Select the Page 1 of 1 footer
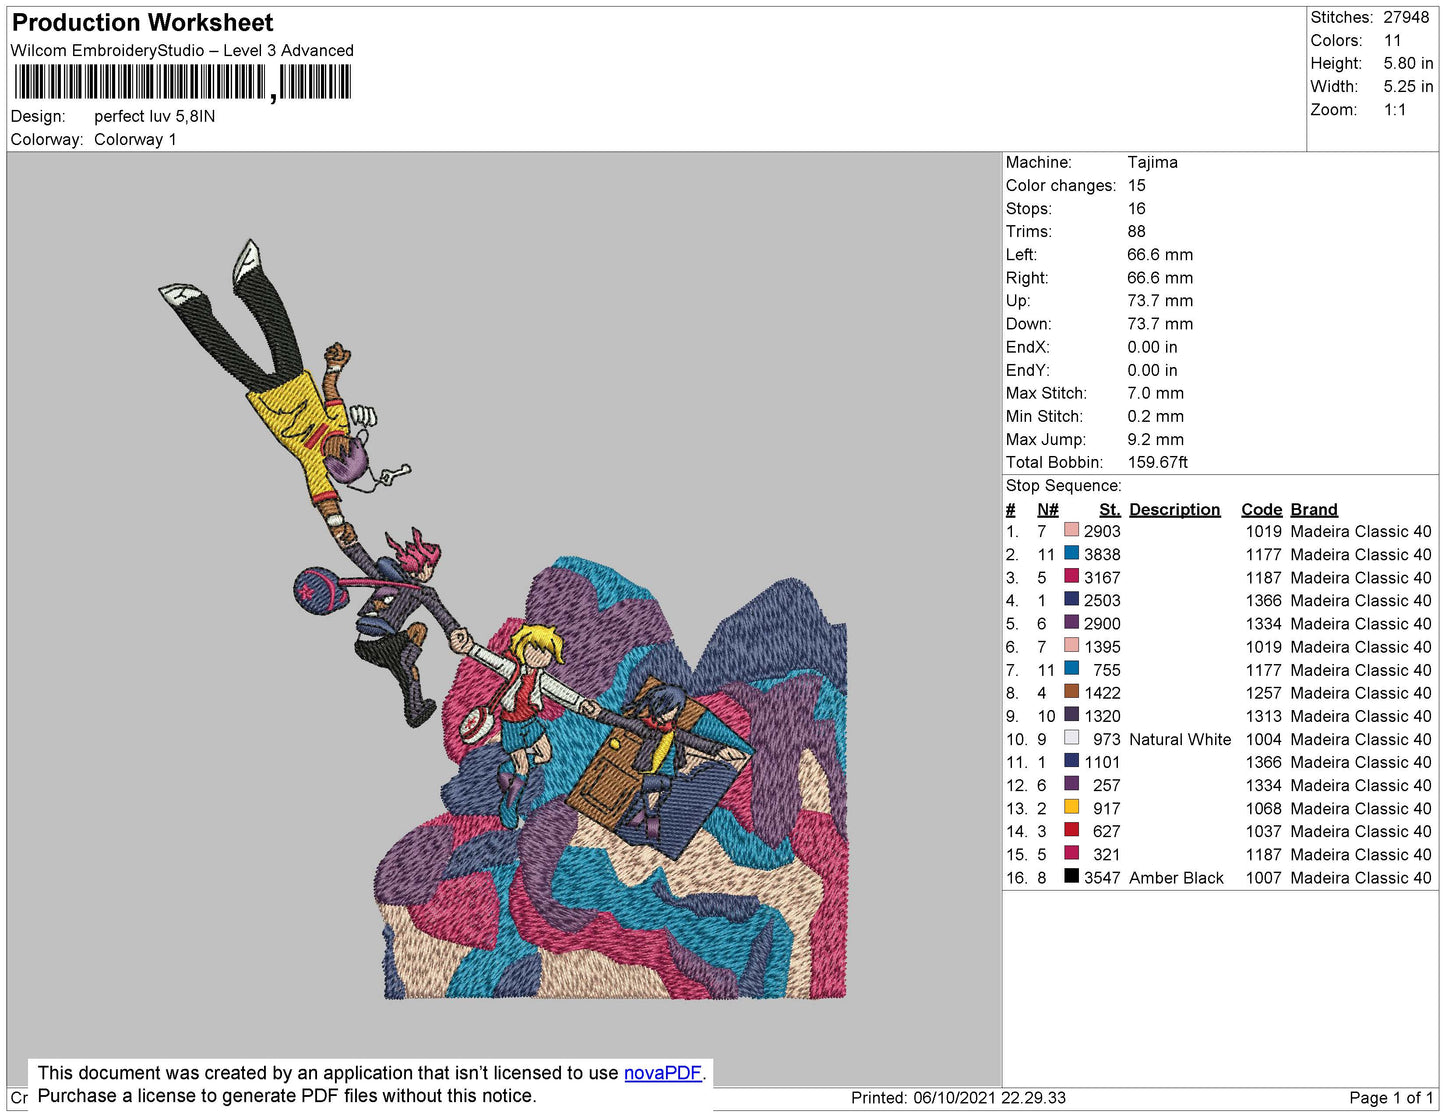 [x=1391, y=1097]
